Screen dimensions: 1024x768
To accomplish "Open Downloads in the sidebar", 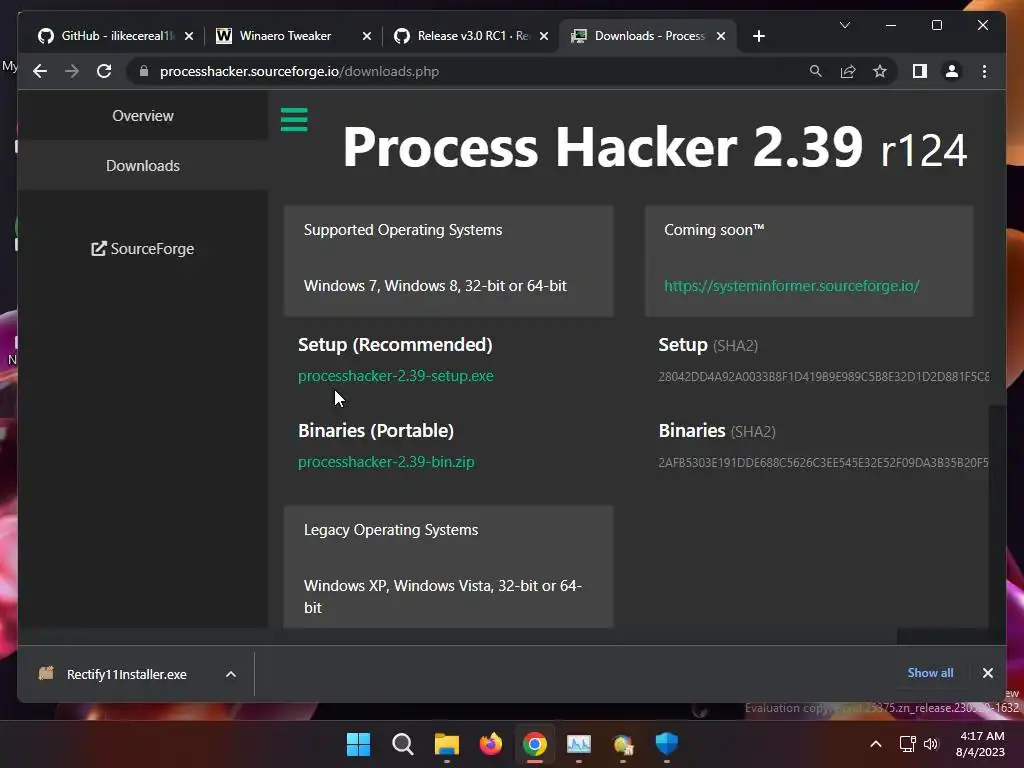I will click(x=142, y=166).
